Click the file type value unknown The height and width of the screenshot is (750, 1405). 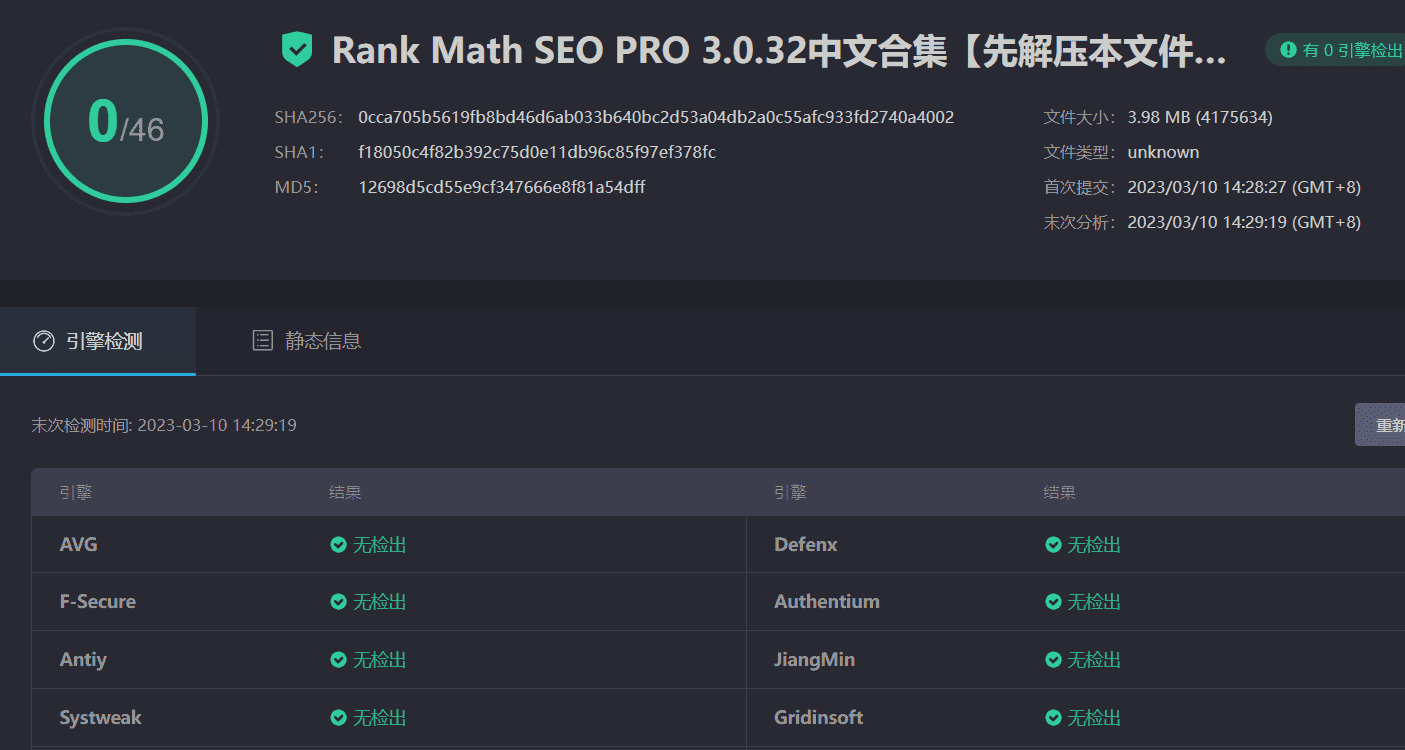click(1163, 152)
